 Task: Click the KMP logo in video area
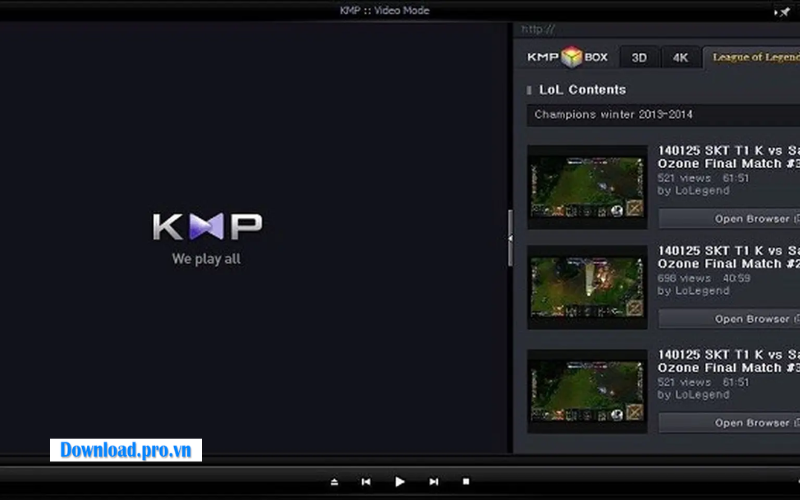point(207,226)
